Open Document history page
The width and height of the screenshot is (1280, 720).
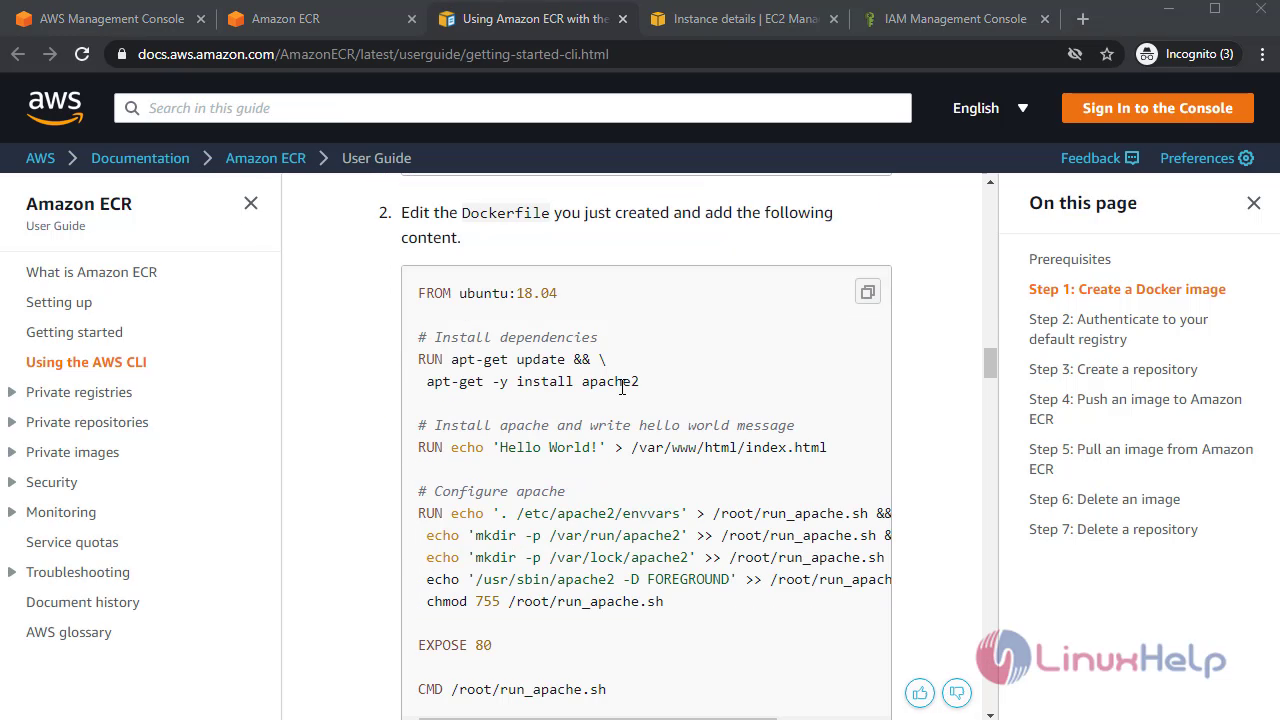pos(83,602)
